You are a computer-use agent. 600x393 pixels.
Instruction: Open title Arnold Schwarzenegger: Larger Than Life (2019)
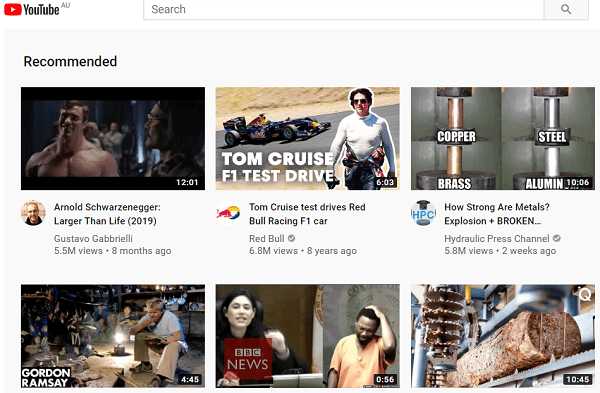(x=107, y=214)
